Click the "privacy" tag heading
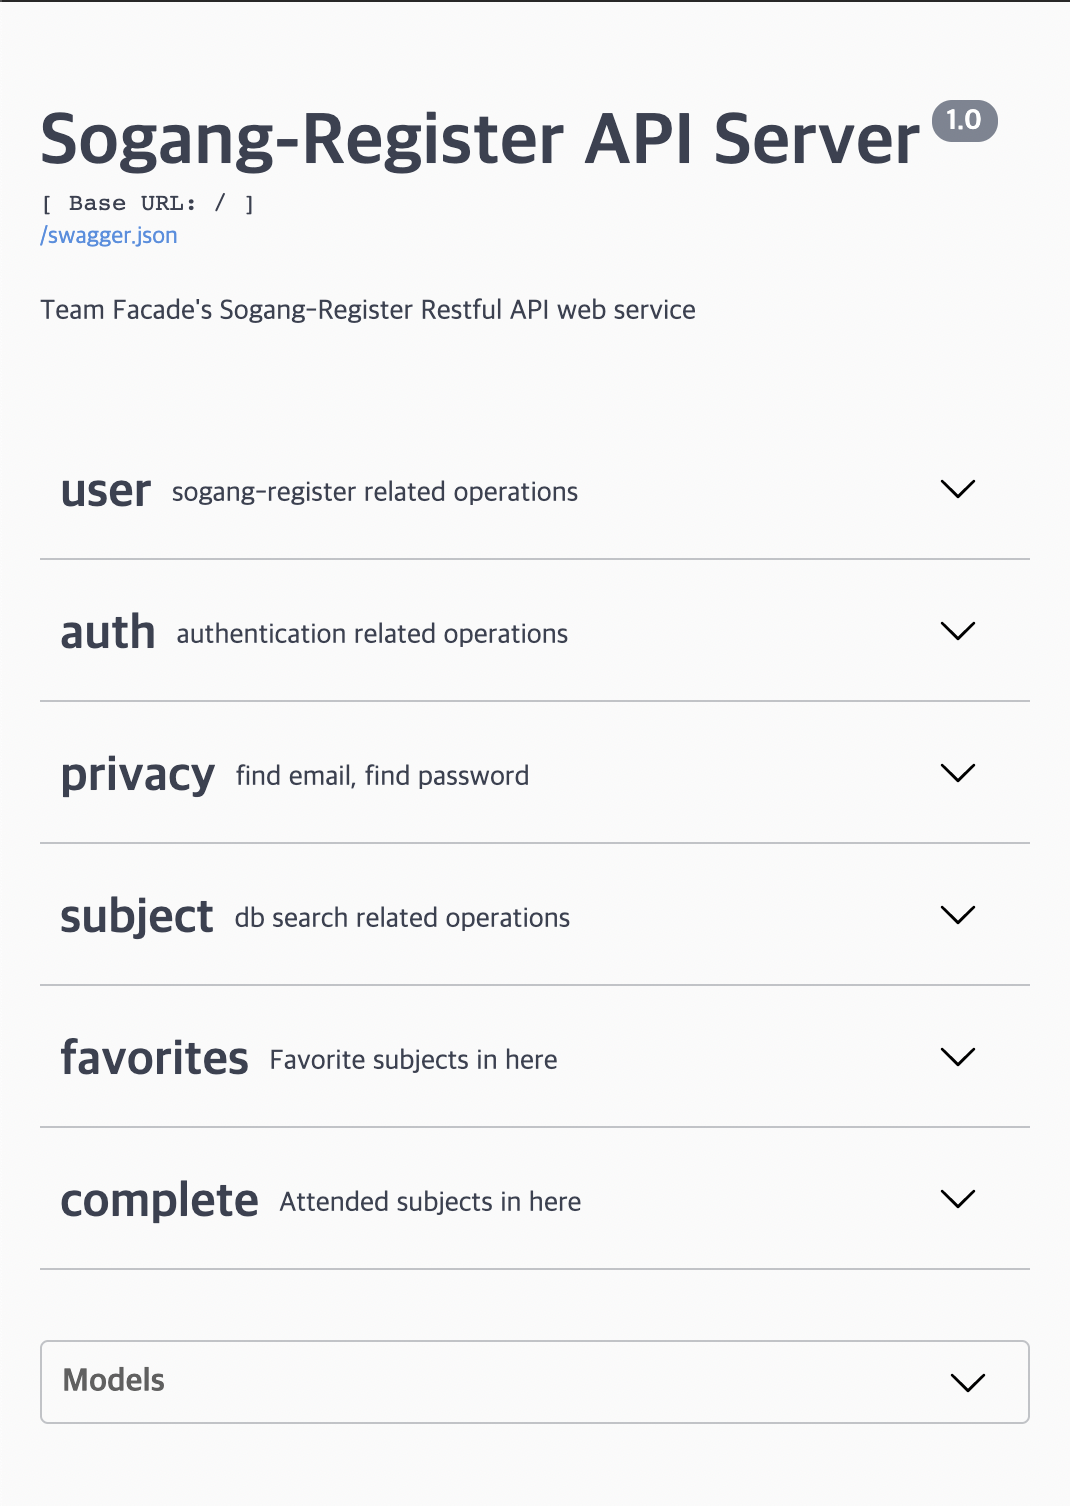Screen dimensions: 1070x1506 coord(137,775)
